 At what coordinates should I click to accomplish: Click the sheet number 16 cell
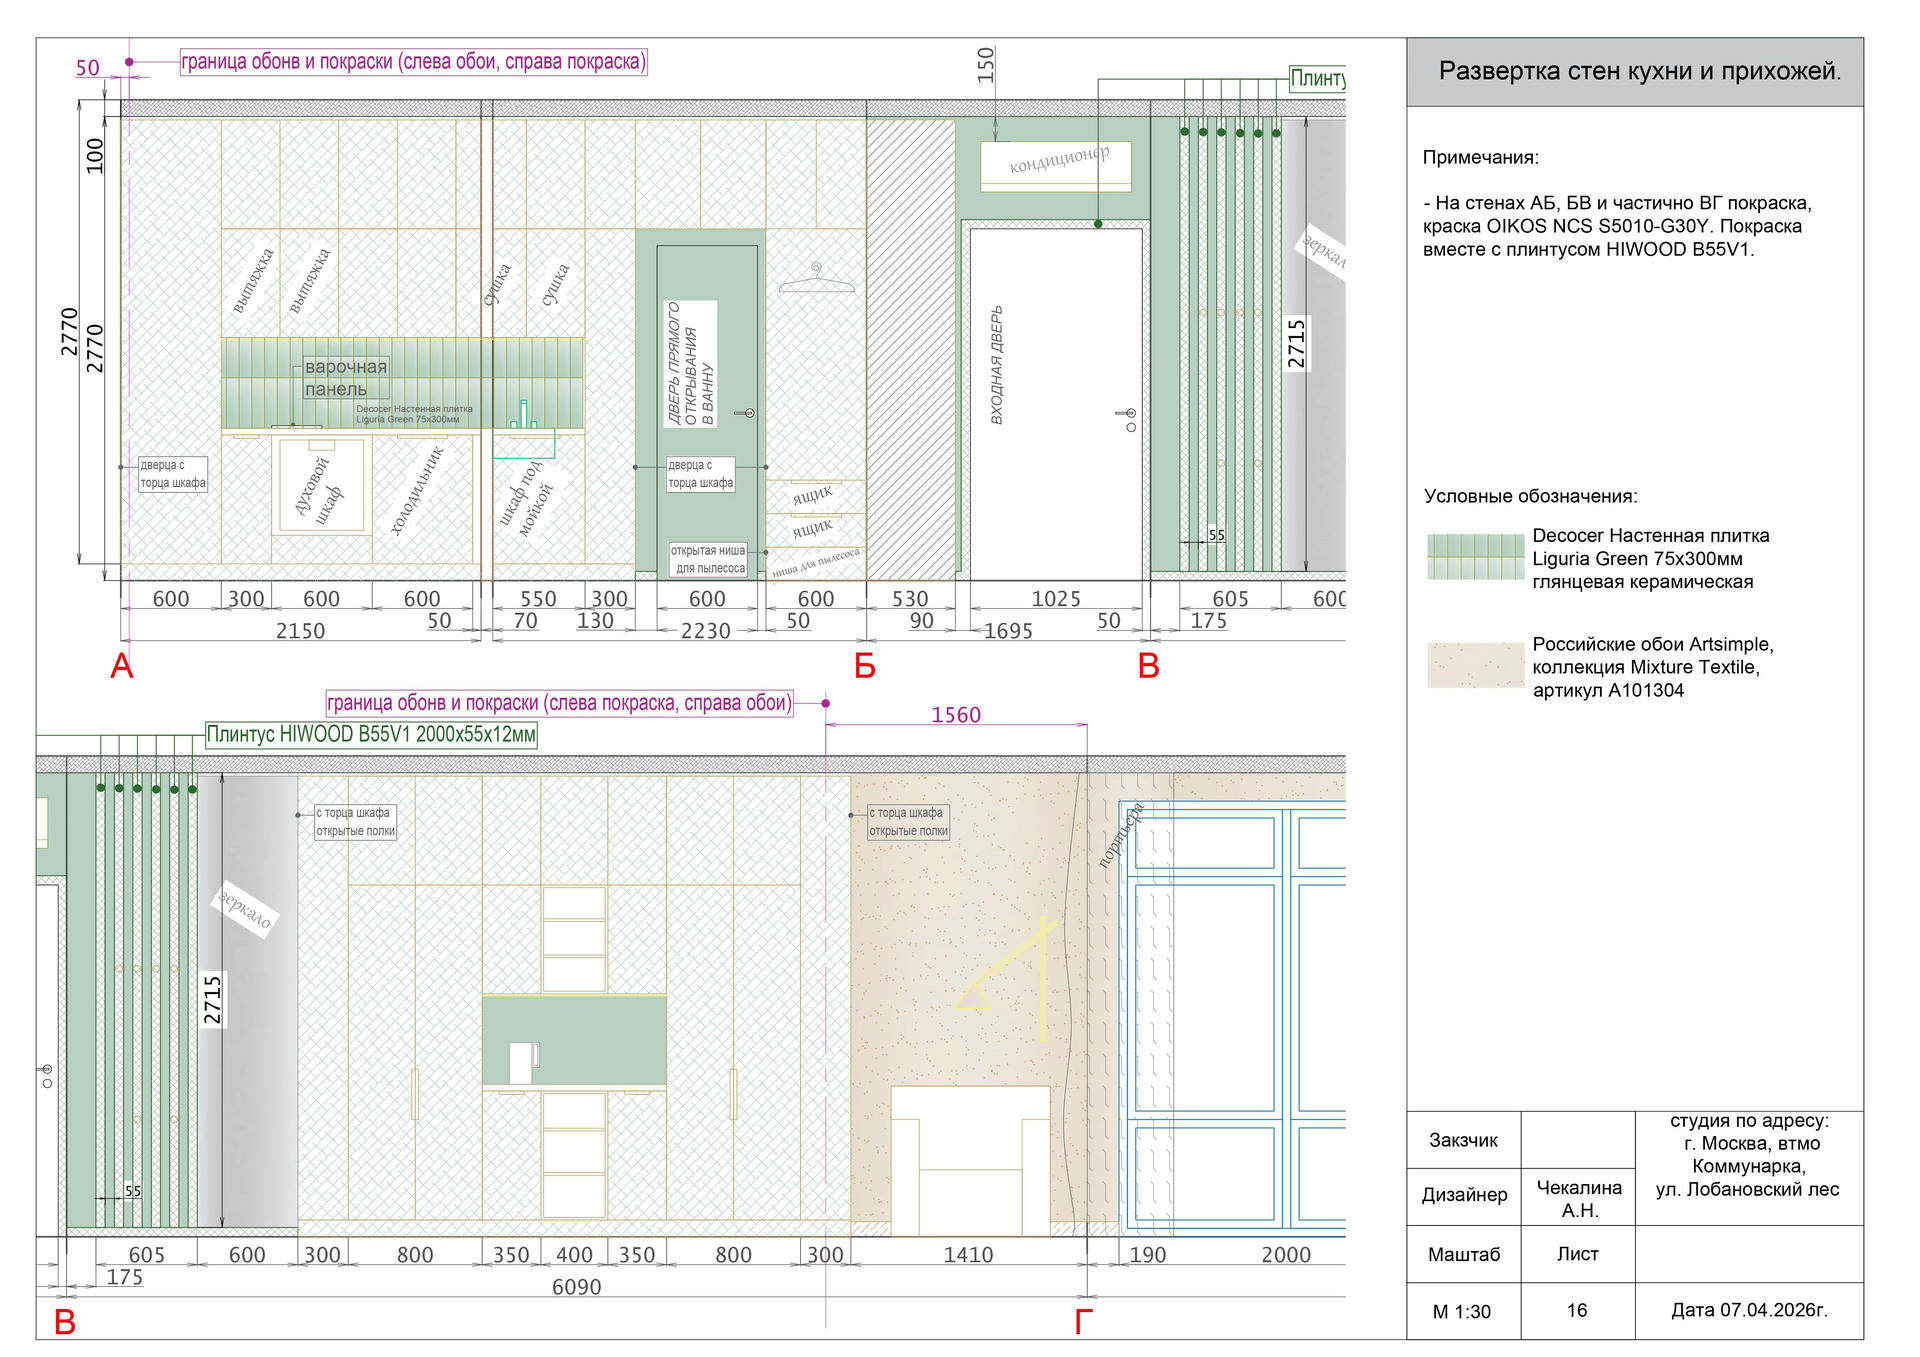pyautogui.click(x=1577, y=1310)
